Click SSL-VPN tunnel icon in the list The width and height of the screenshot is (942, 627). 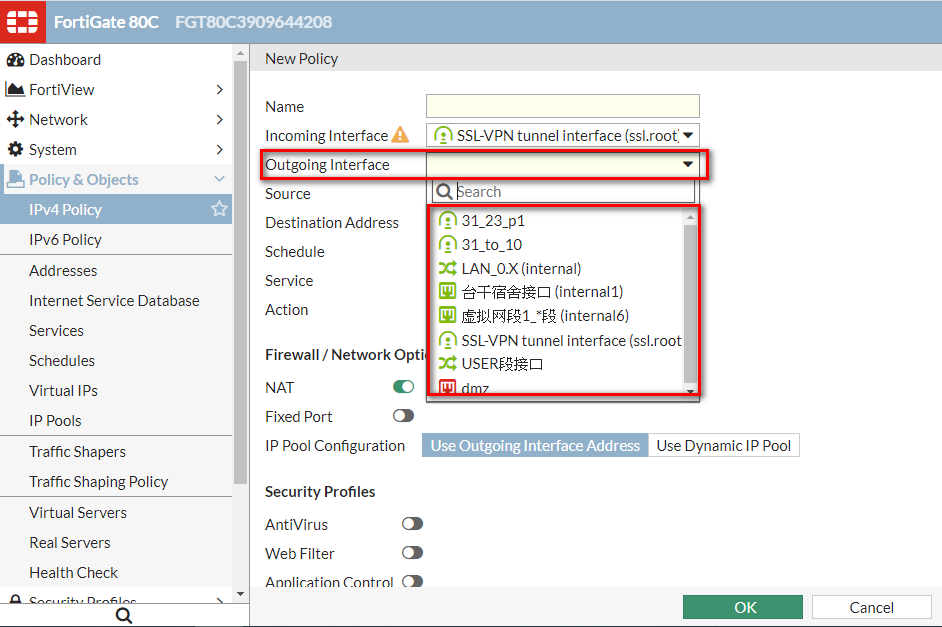[x=448, y=341]
